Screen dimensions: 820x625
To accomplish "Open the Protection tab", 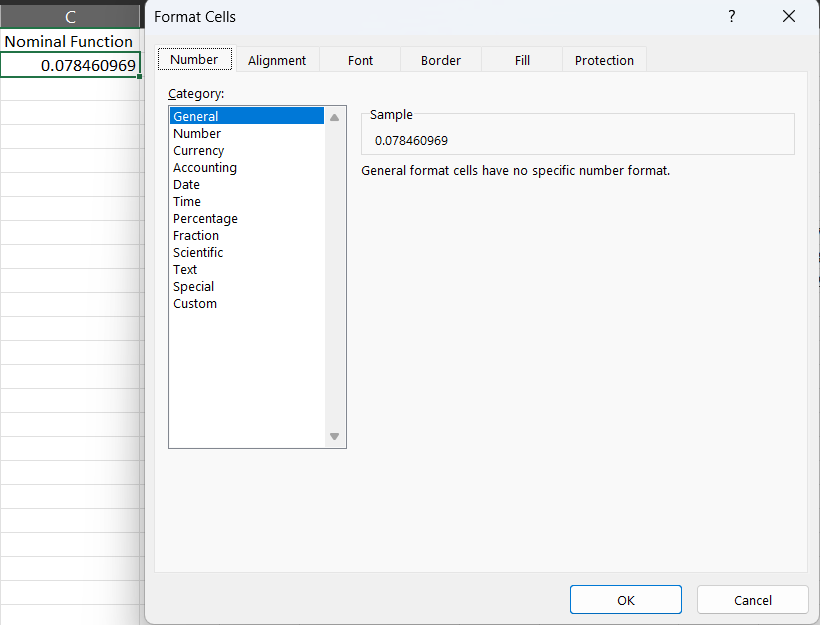I will 604,60.
